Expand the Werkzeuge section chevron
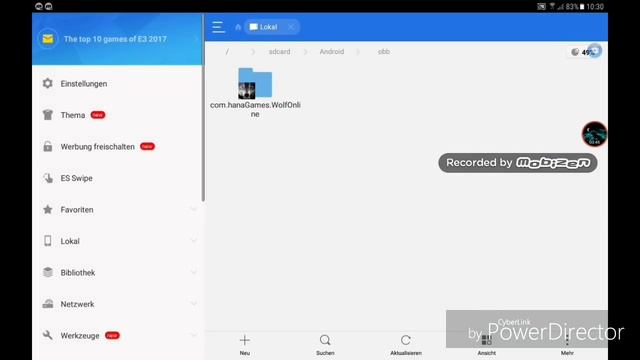Screen dimensions: 640x360 point(193,336)
